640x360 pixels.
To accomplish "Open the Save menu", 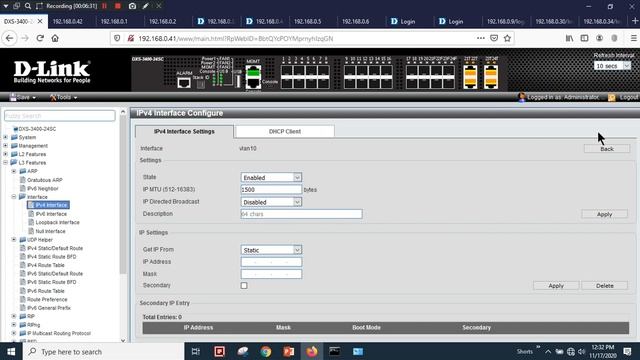I will click(x=23, y=97).
